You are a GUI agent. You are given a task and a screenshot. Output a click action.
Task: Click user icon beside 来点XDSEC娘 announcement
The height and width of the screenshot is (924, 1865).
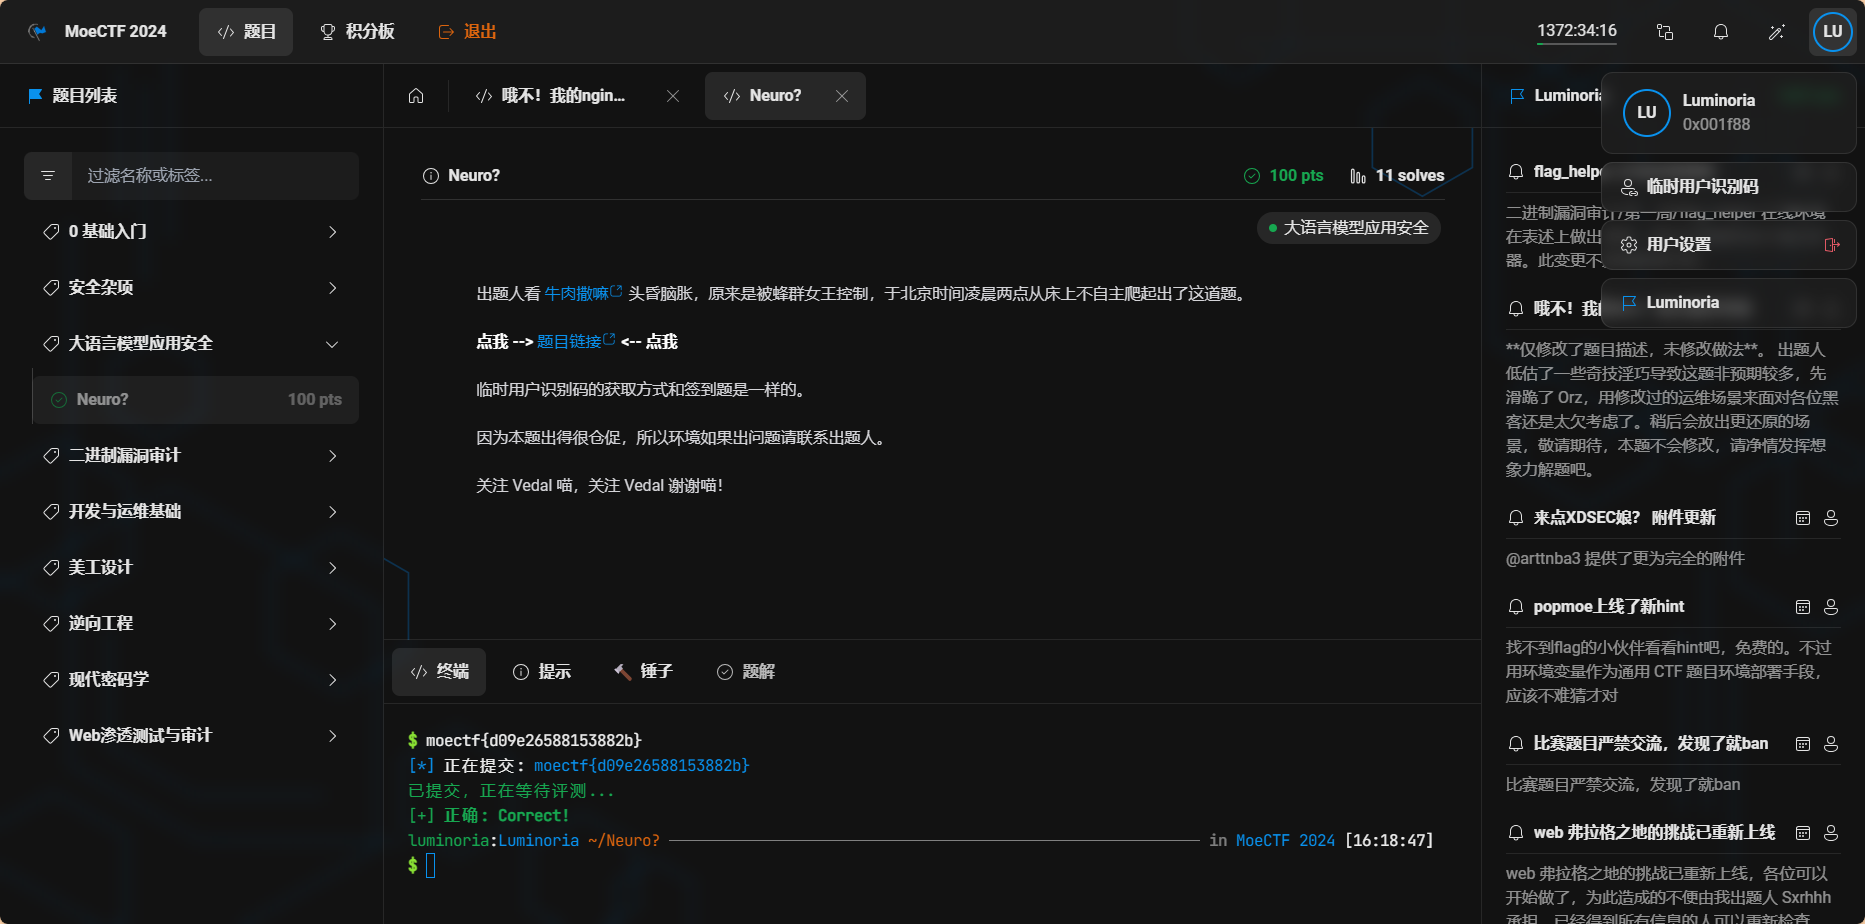pyautogui.click(x=1830, y=518)
